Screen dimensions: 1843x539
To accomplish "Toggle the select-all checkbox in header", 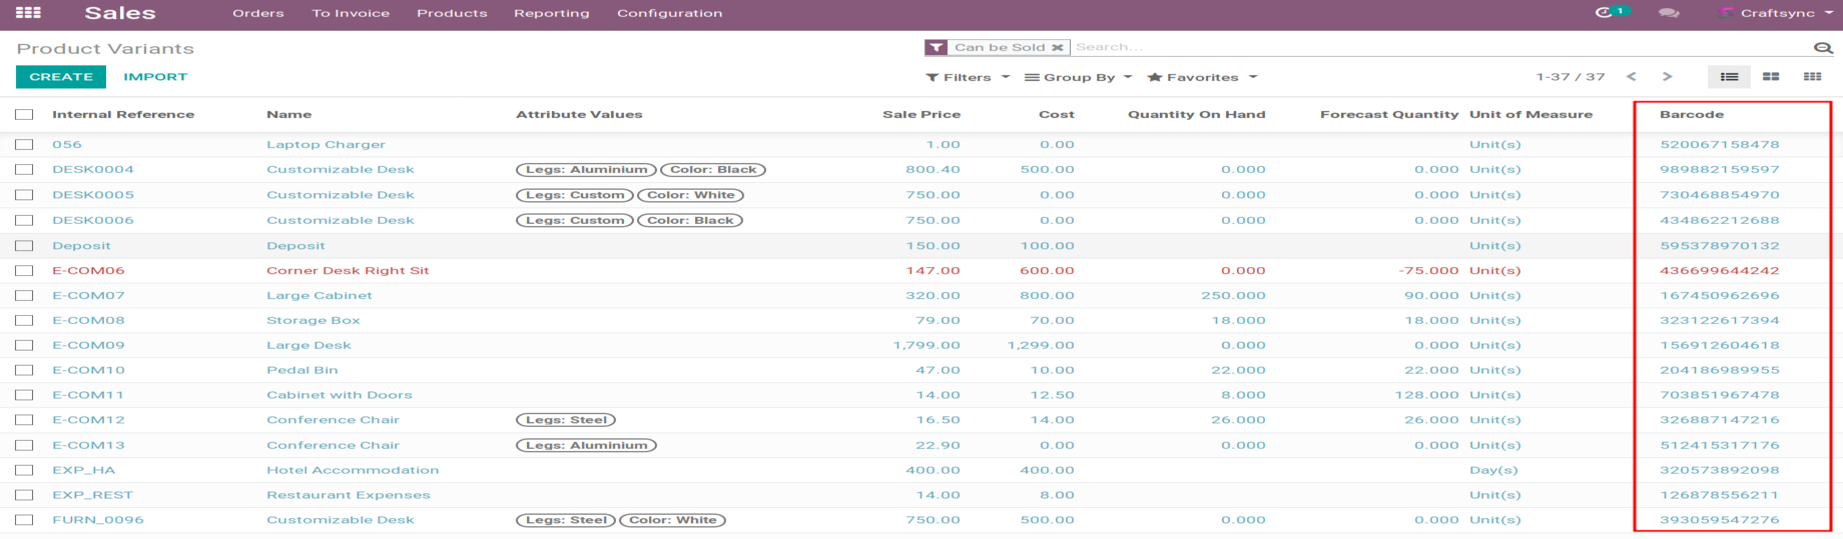I will pyautogui.click(x=24, y=115).
